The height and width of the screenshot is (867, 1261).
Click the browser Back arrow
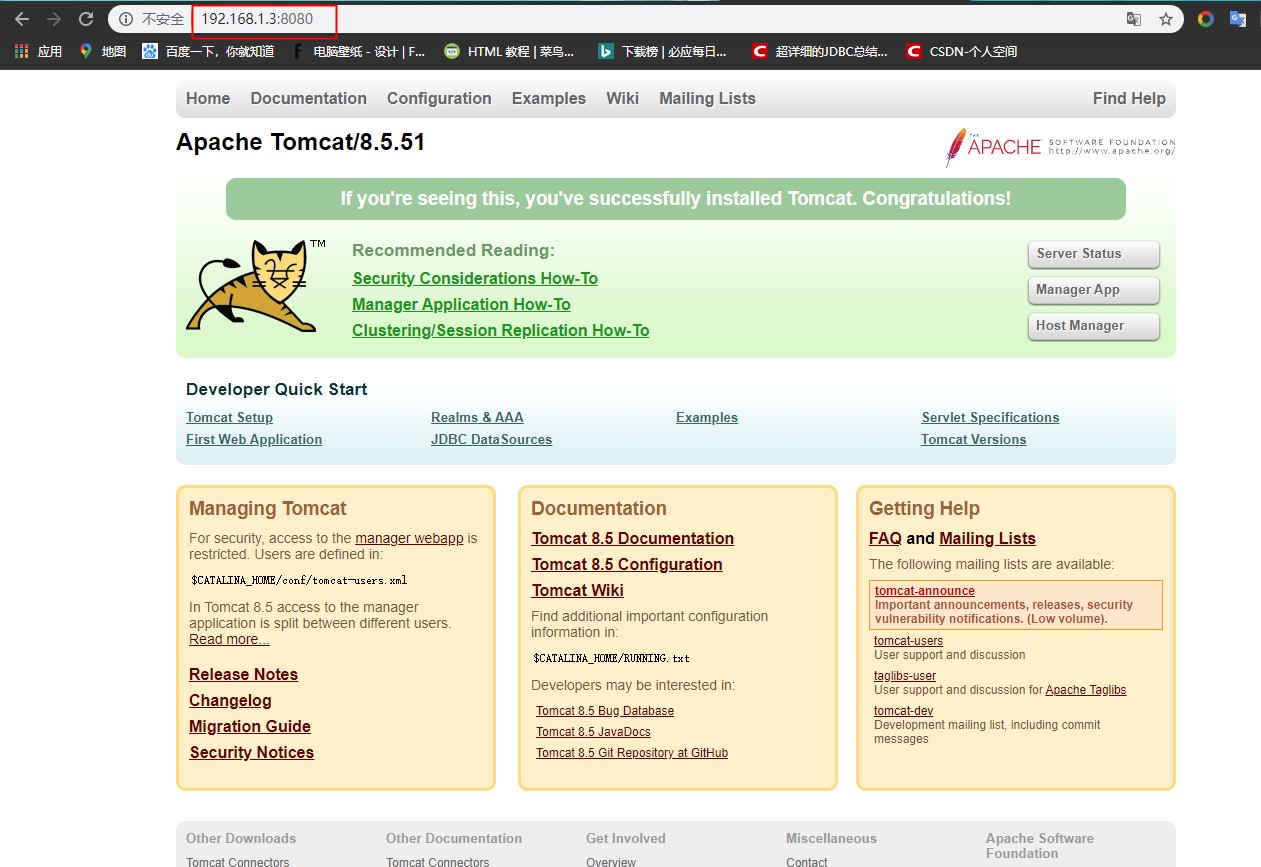tap(21, 19)
